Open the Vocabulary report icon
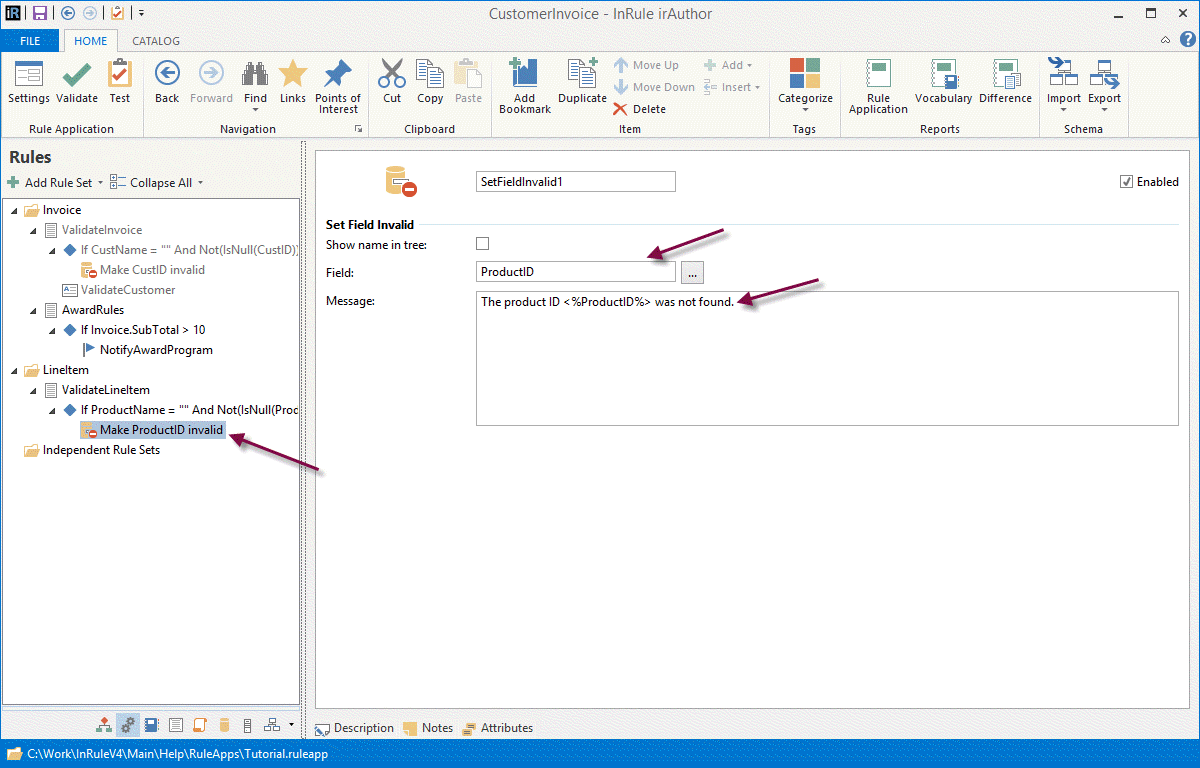This screenshot has width=1200, height=768. click(943, 75)
